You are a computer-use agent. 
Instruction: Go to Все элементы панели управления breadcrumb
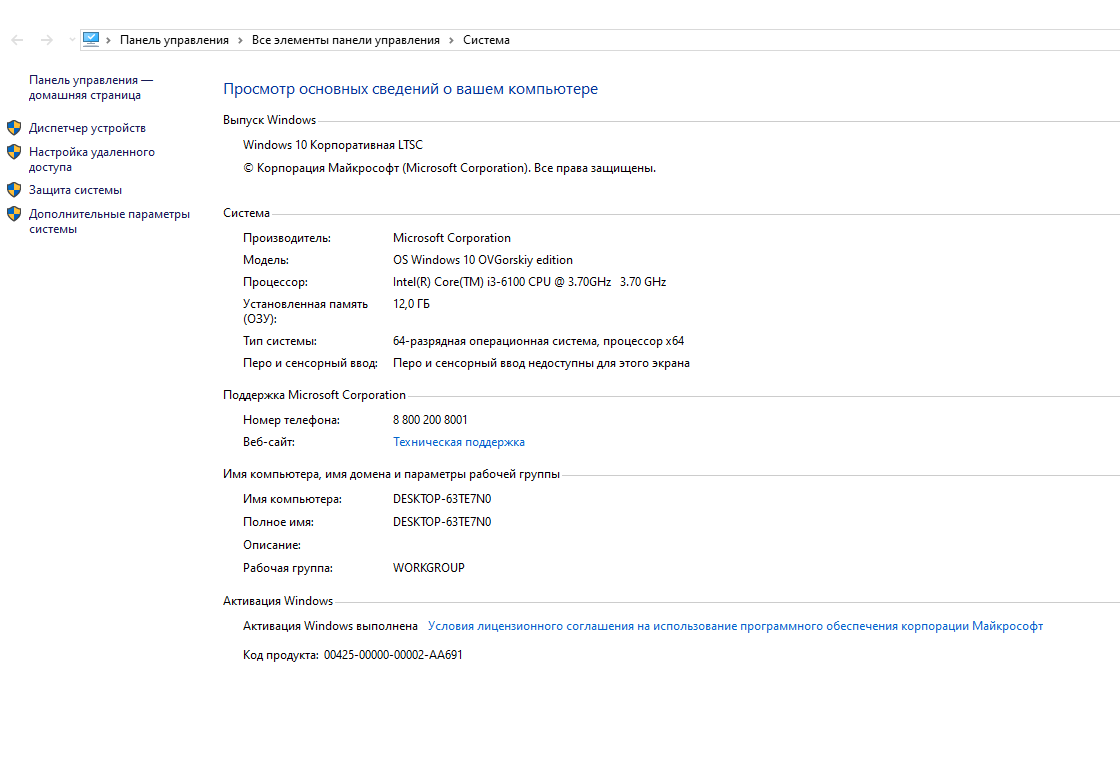(346, 40)
